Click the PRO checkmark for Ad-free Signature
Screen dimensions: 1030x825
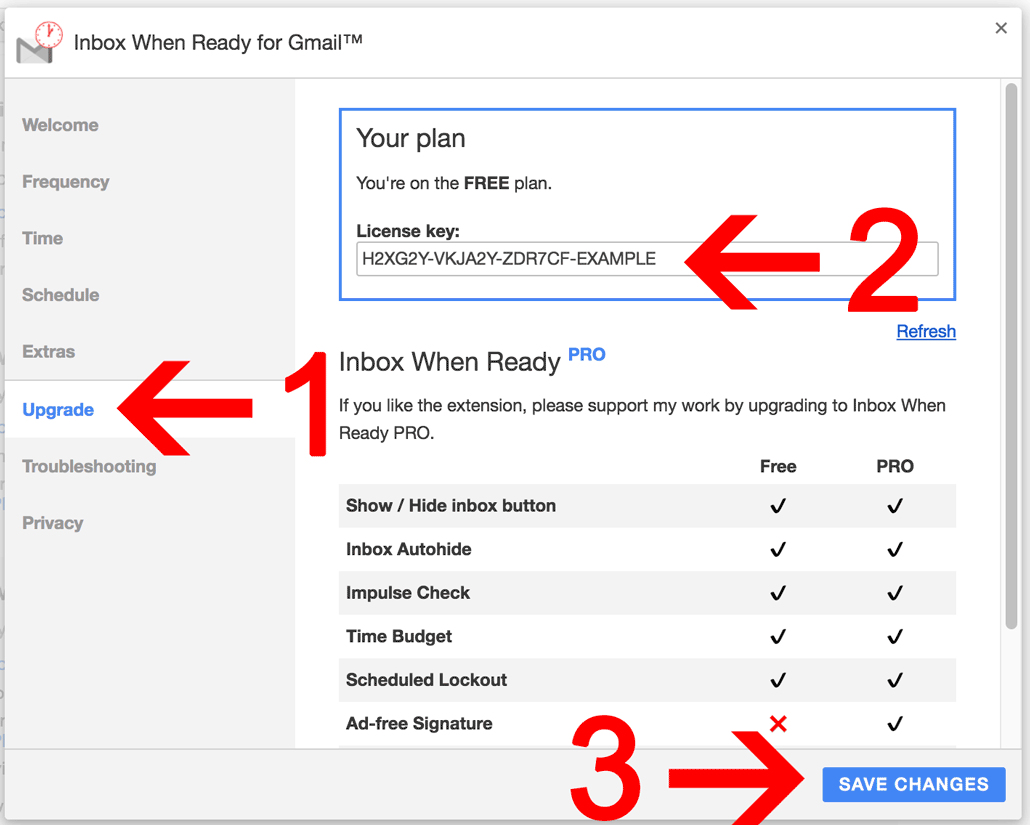[895, 724]
